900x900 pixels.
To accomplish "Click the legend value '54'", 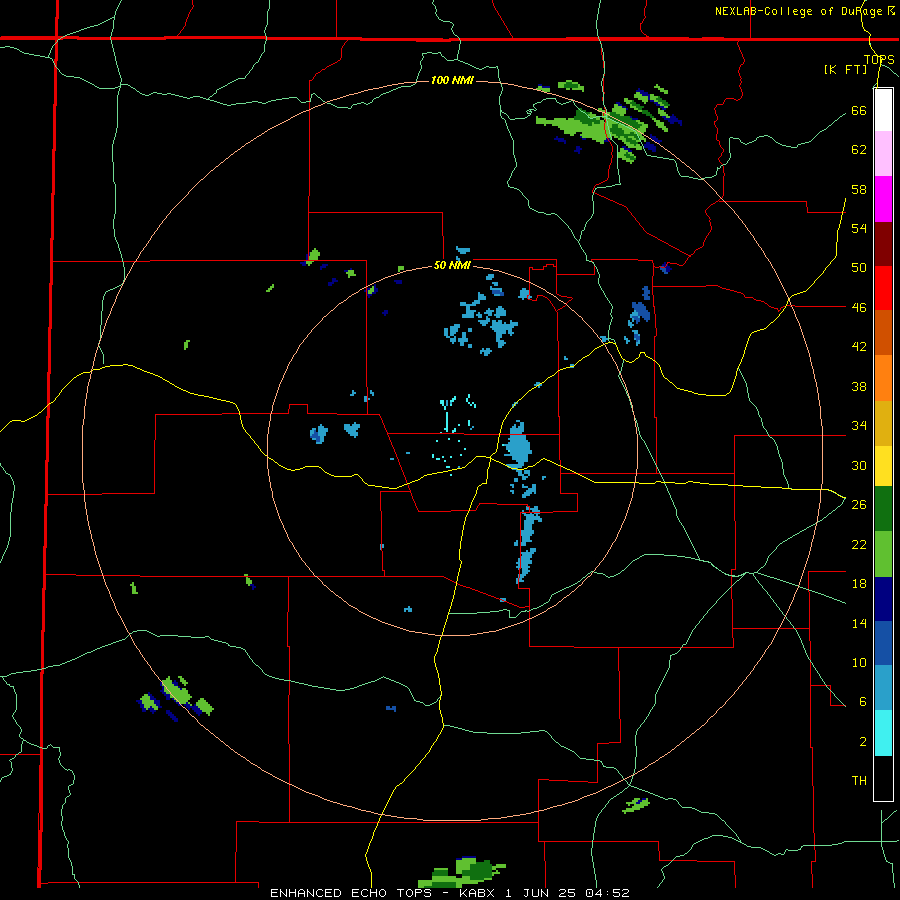I will pyautogui.click(x=859, y=228).
